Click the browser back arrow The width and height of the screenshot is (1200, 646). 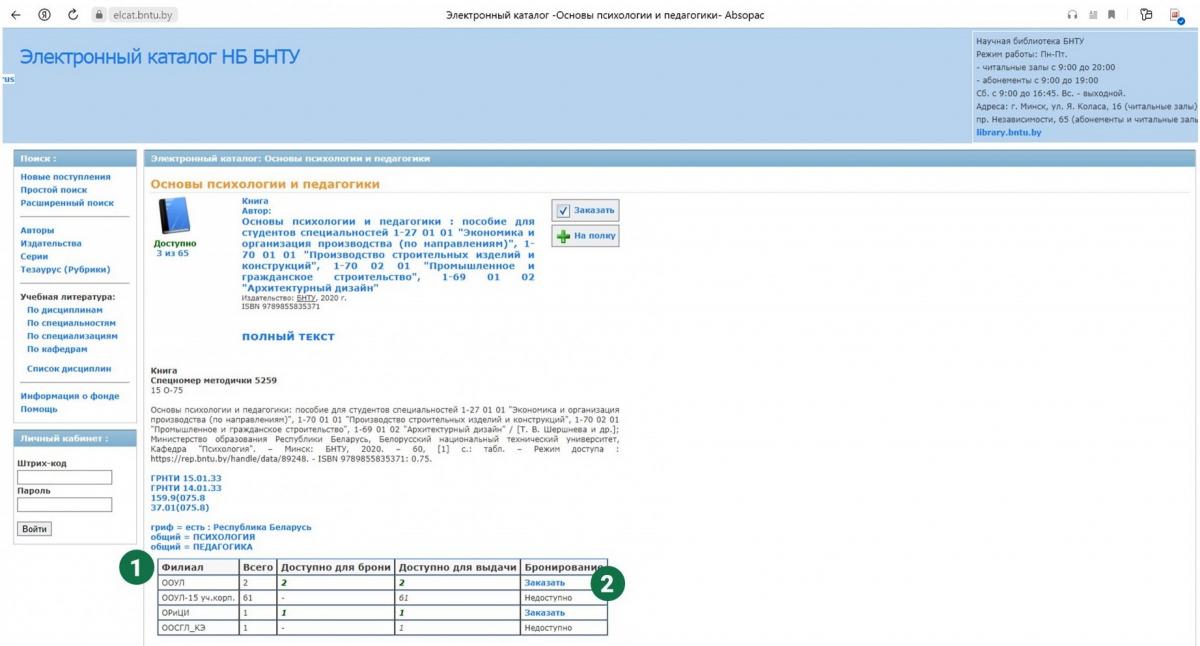(x=16, y=15)
